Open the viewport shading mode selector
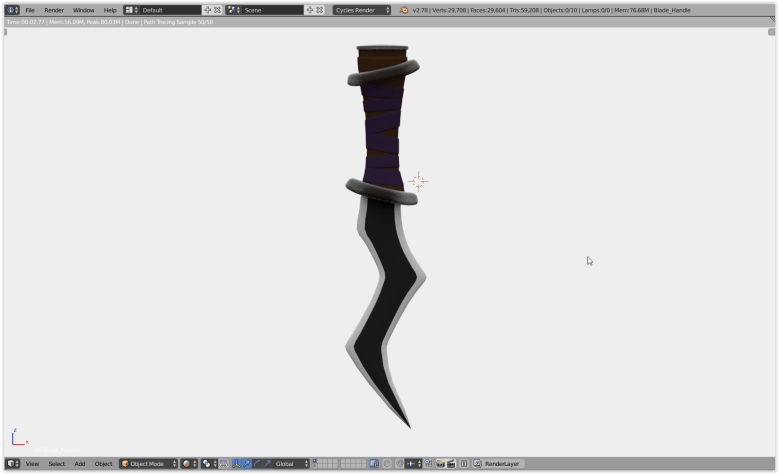Screen dimensions: 779x474 tap(188, 464)
